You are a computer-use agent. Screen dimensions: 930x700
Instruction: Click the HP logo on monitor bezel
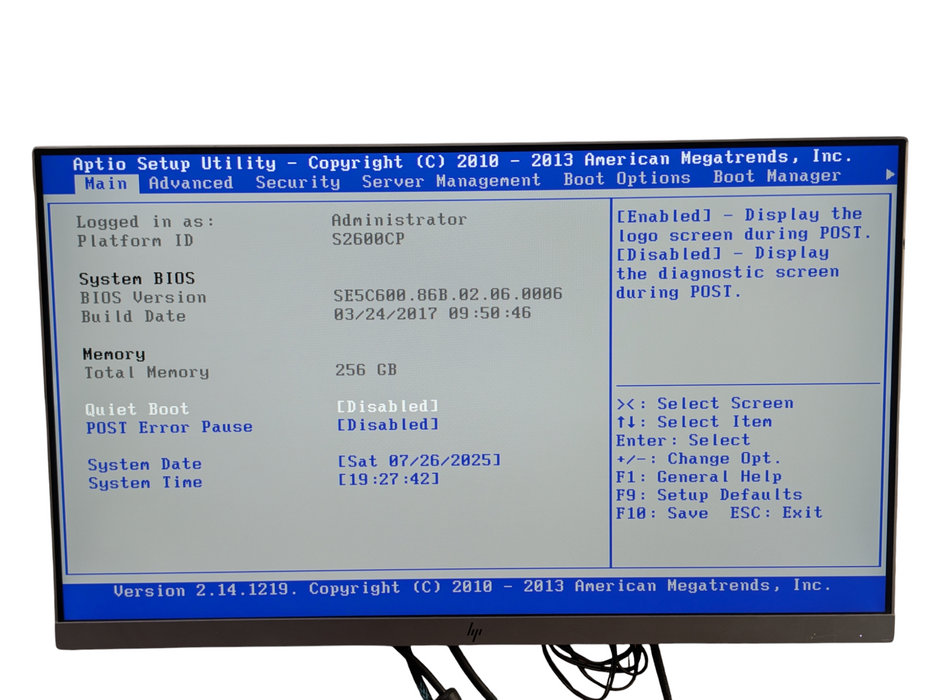[474, 631]
